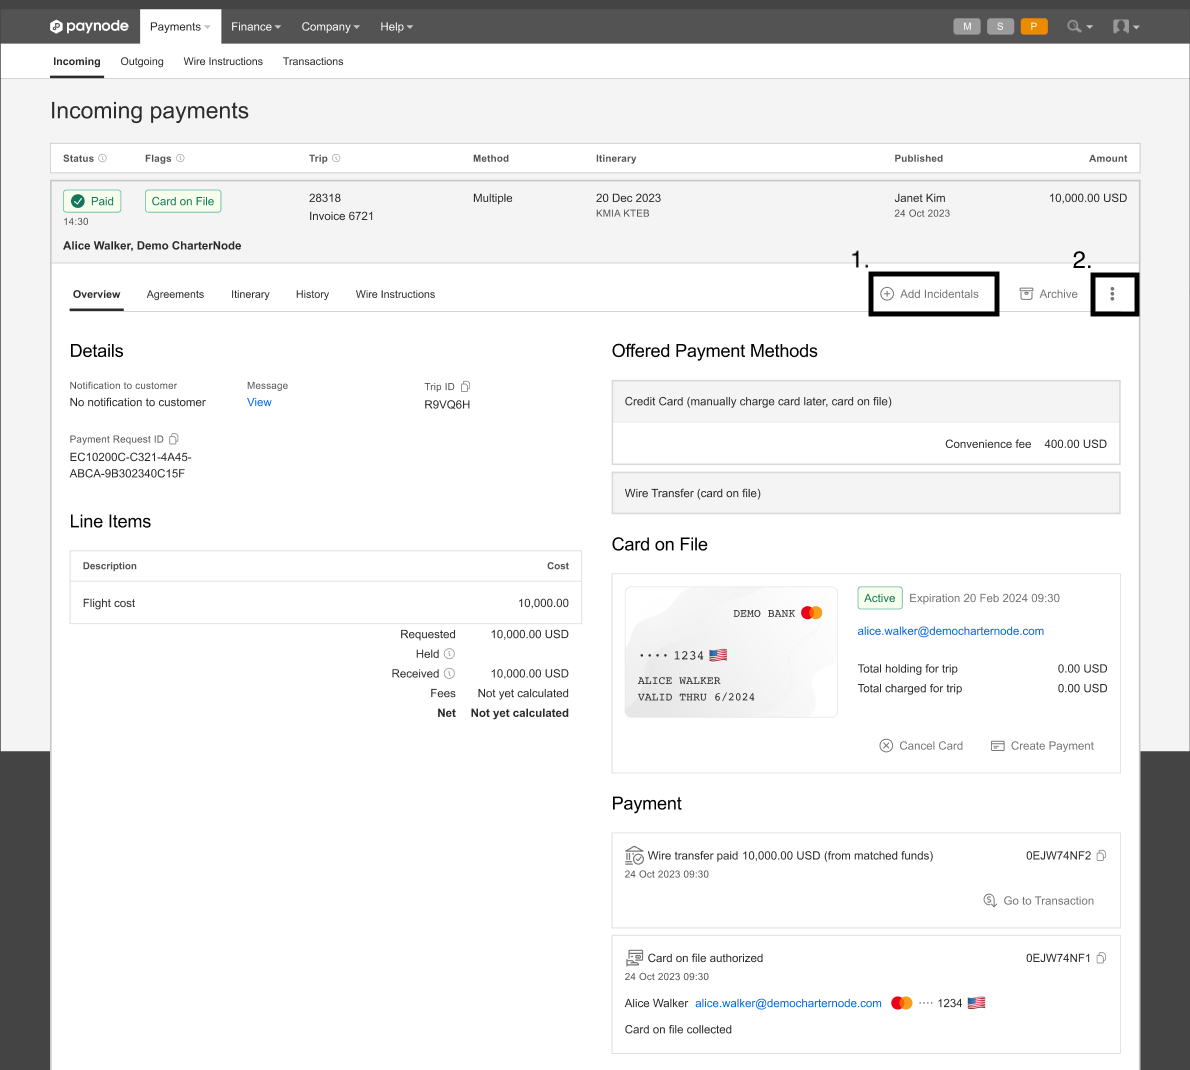Image resolution: width=1190 pixels, height=1070 pixels.
Task: Open the Finance dropdown menu
Action: (x=256, y=27)
